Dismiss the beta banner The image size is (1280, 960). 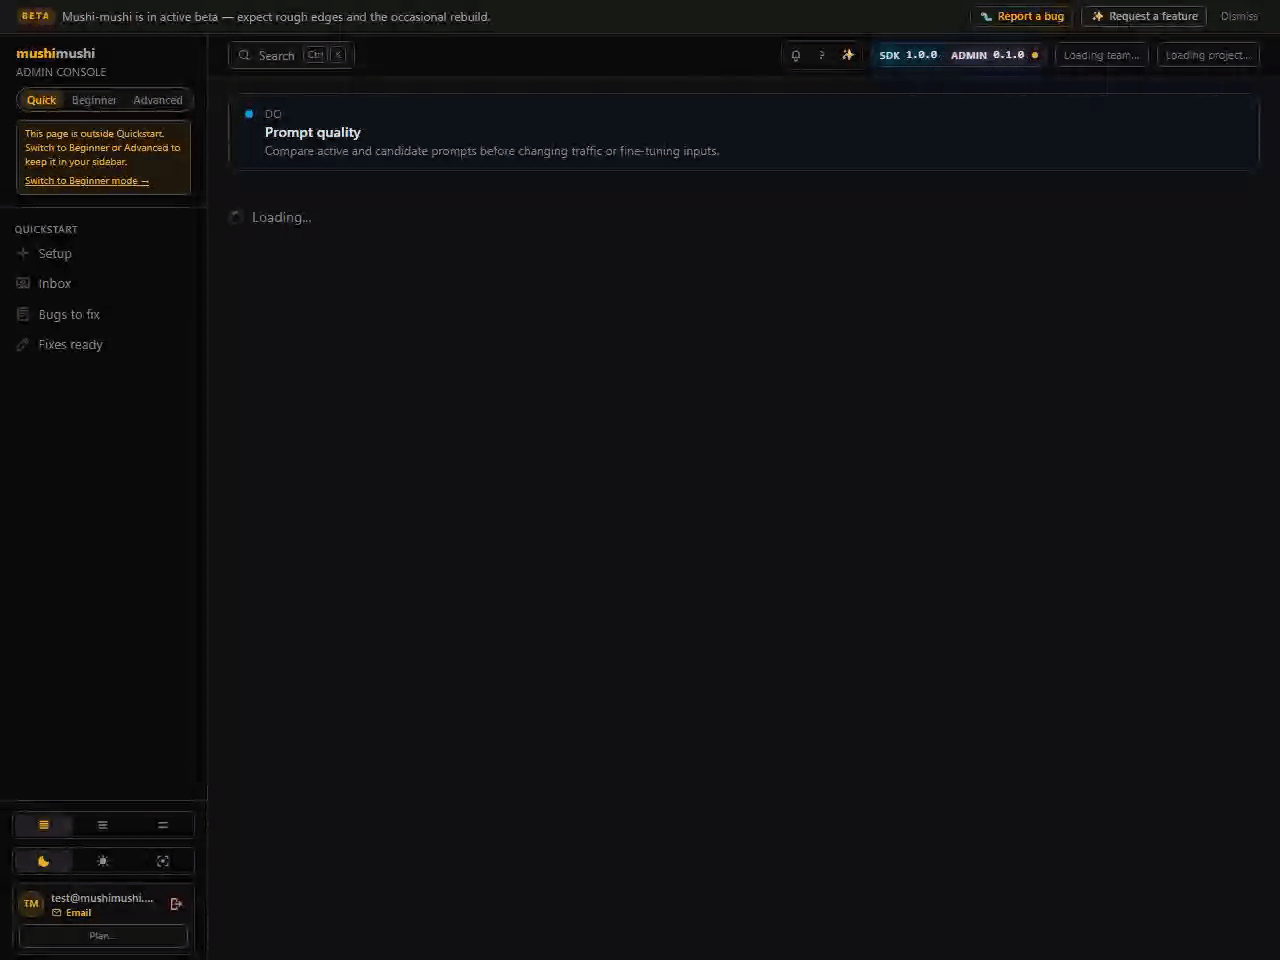point(1239,16)
